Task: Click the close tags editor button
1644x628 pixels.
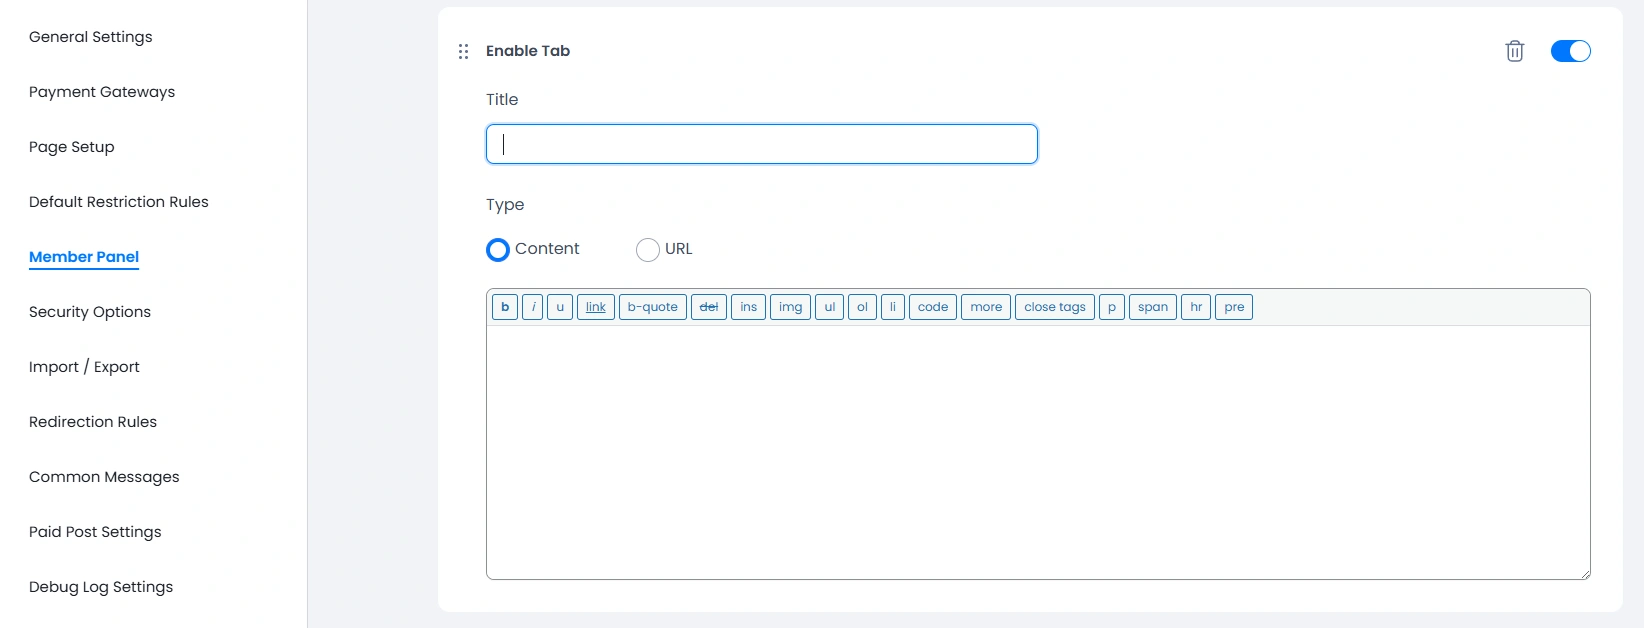Action: [x=1054, y=307]
